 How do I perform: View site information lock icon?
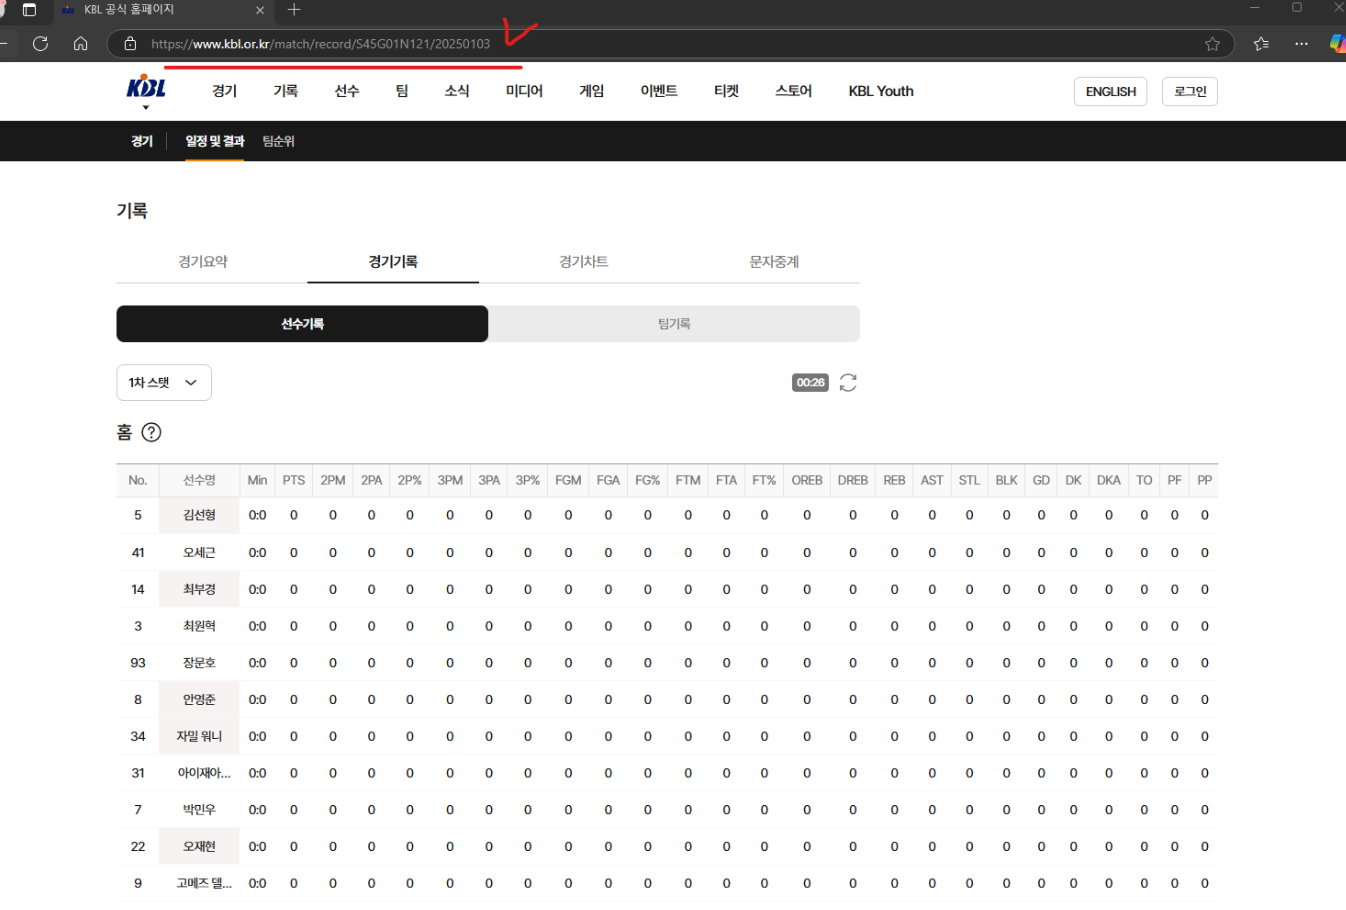click(x=130, y=44)
